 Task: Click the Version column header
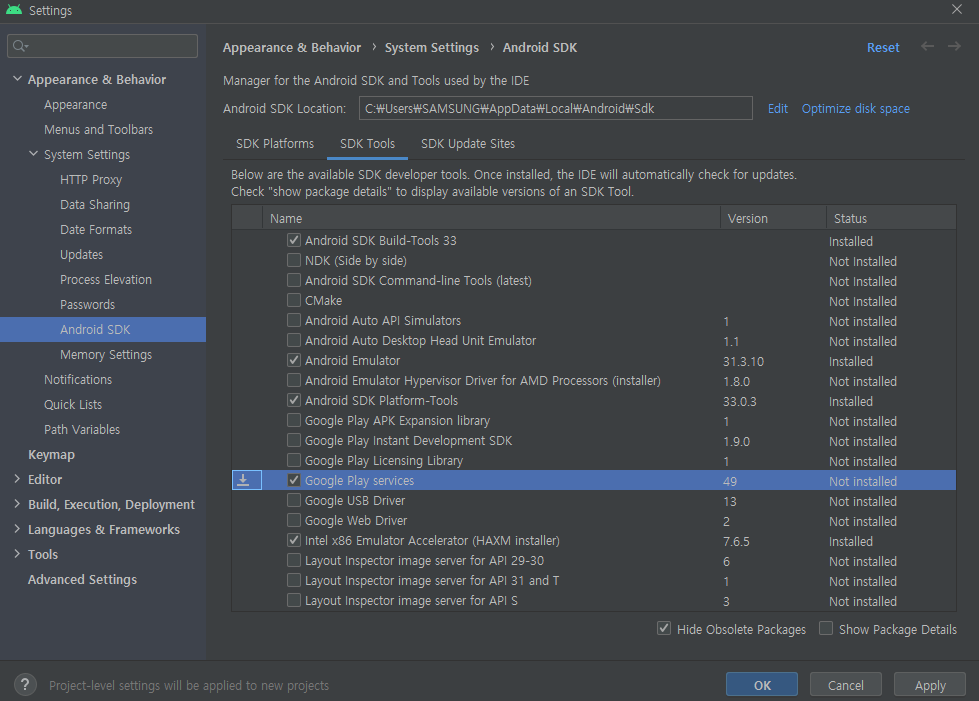(773, 218)
